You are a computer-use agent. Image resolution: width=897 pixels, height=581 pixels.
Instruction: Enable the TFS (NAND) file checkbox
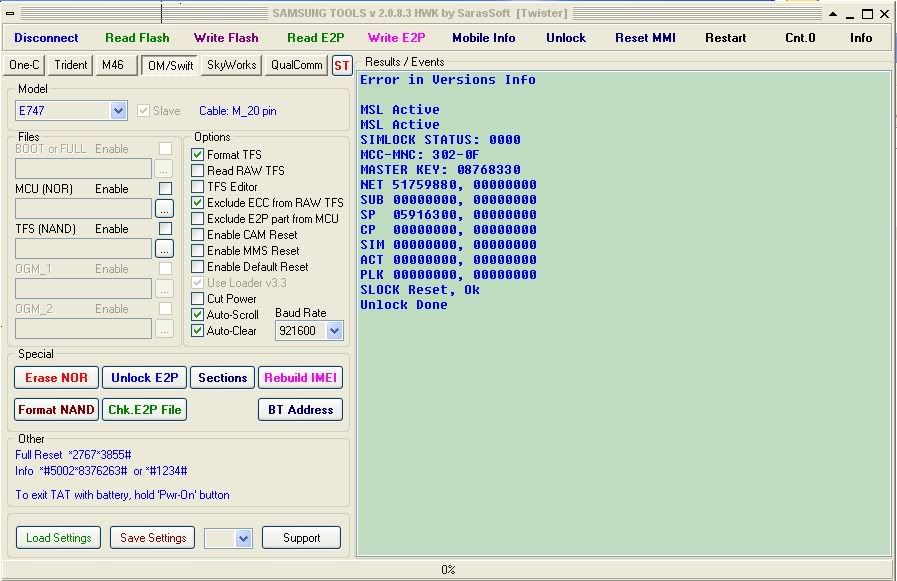pos(165,228)
